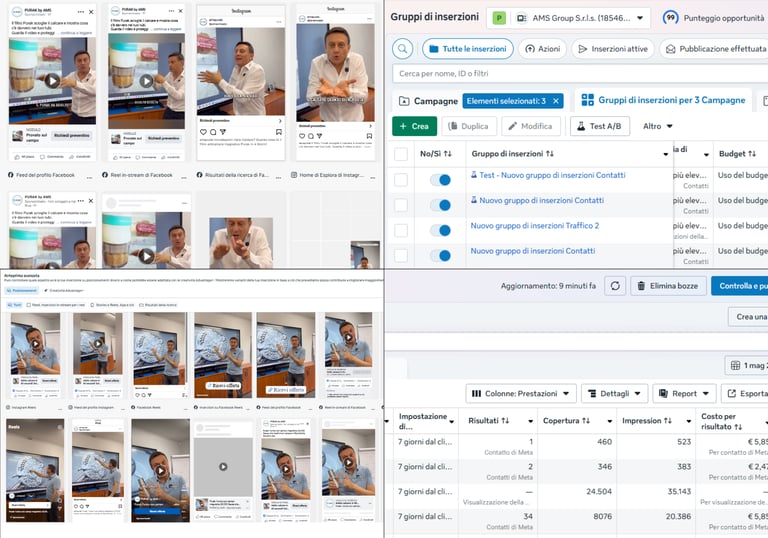Screen dimensions: 768x538
Task: Click the Home di Esplora Instagram preview thumbnail
Action: (x=336, y=83)
